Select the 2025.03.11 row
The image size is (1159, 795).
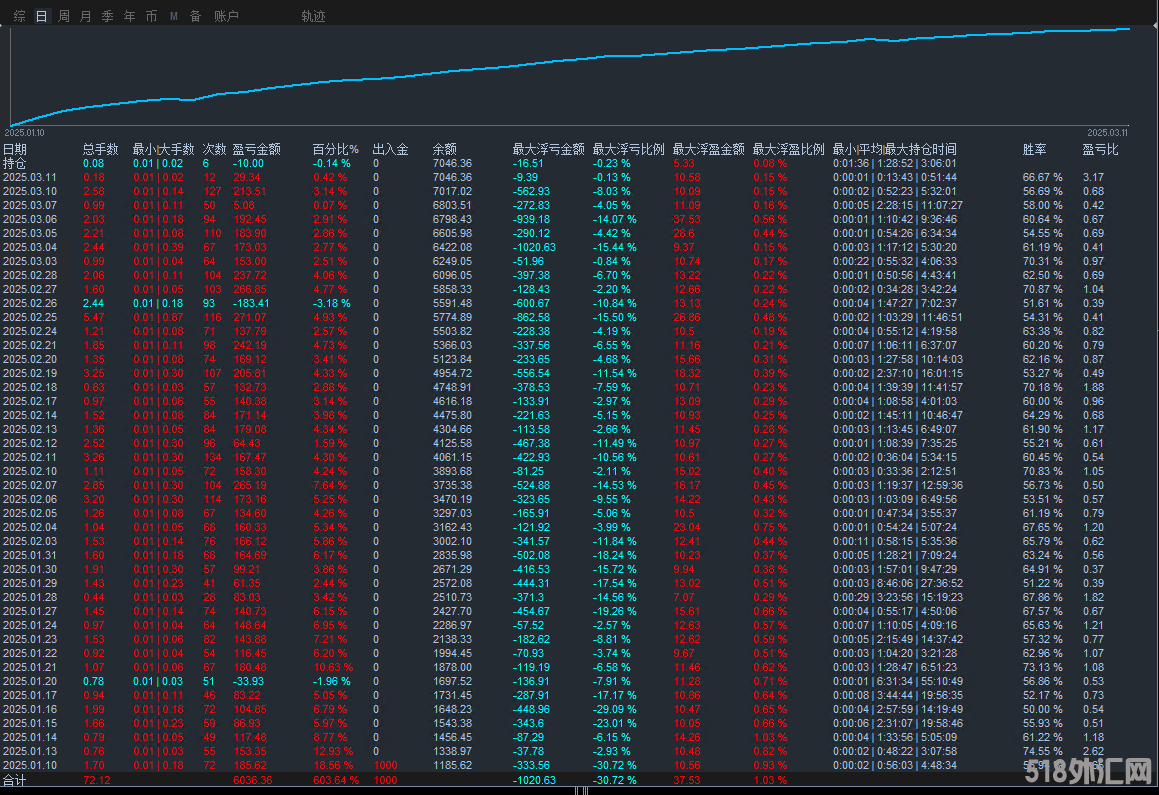30,177
